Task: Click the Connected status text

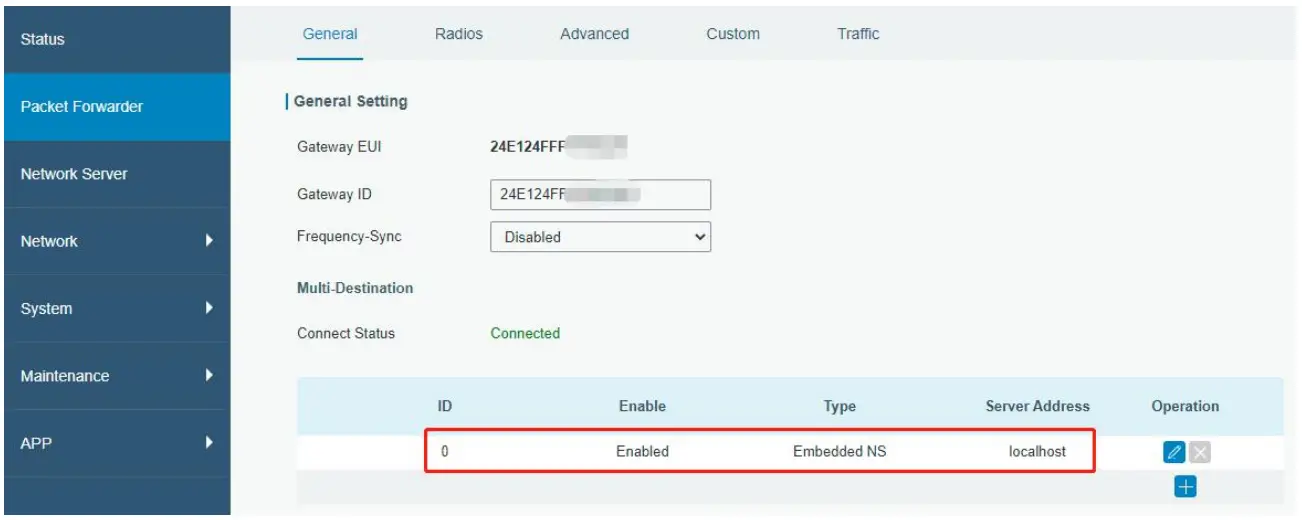Action: click(525, 333)
